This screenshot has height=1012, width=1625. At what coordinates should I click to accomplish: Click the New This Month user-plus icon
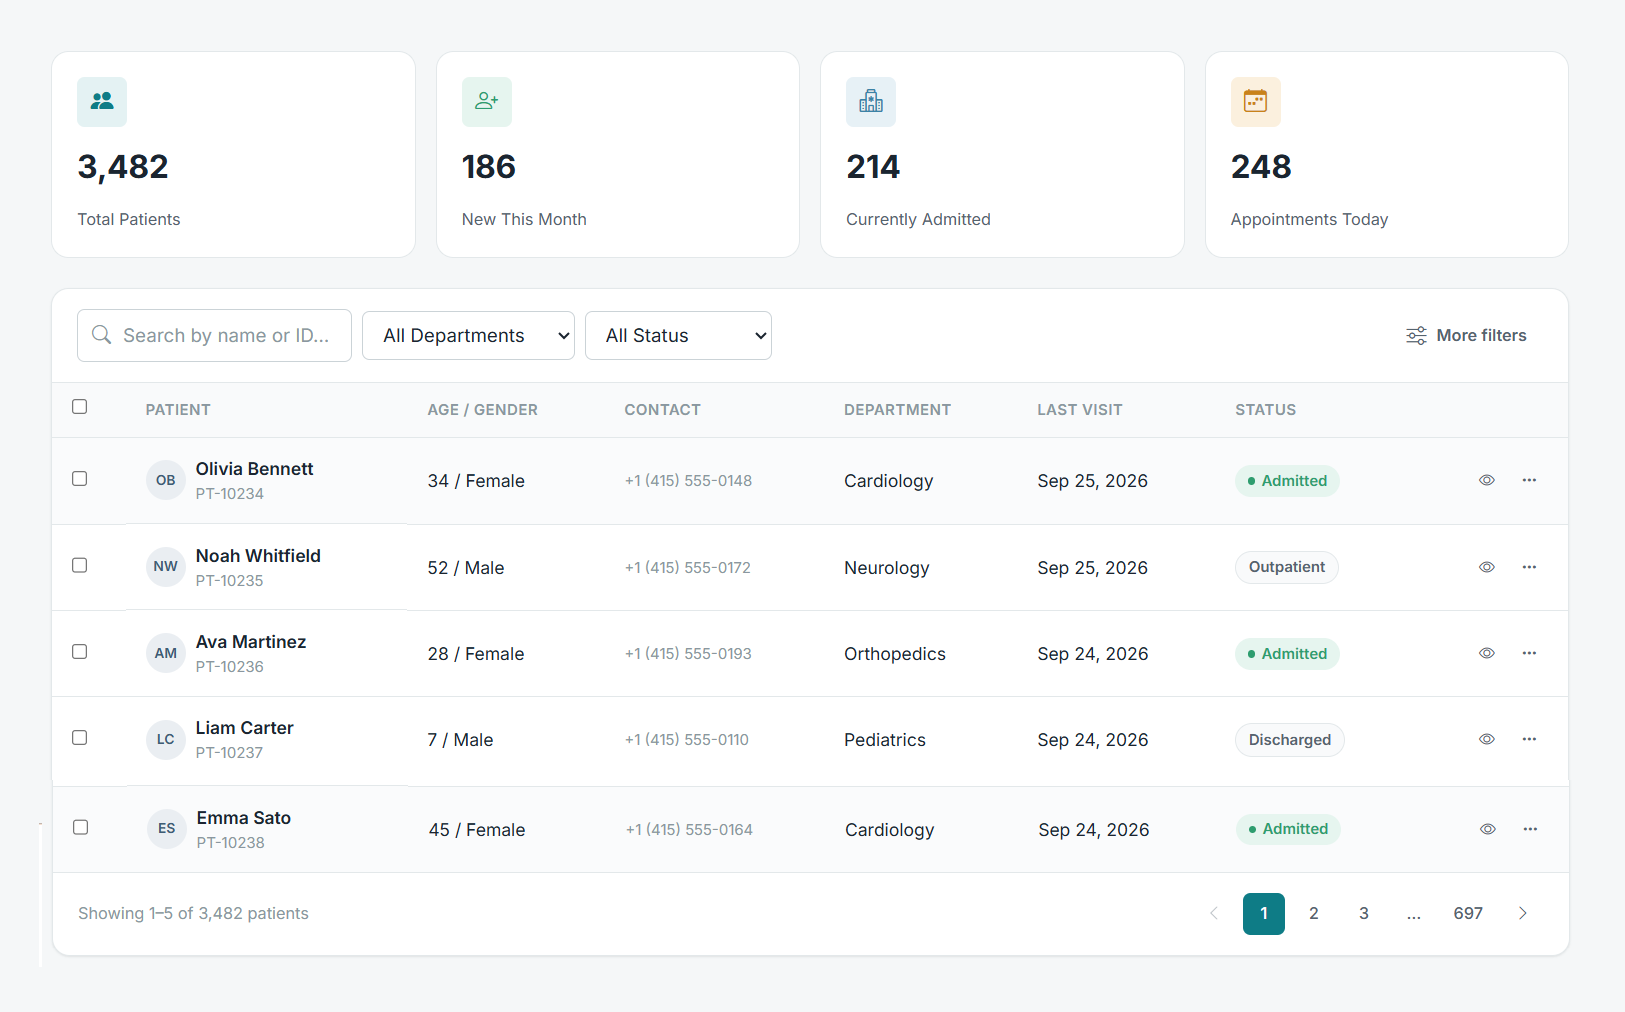[487, 101]
